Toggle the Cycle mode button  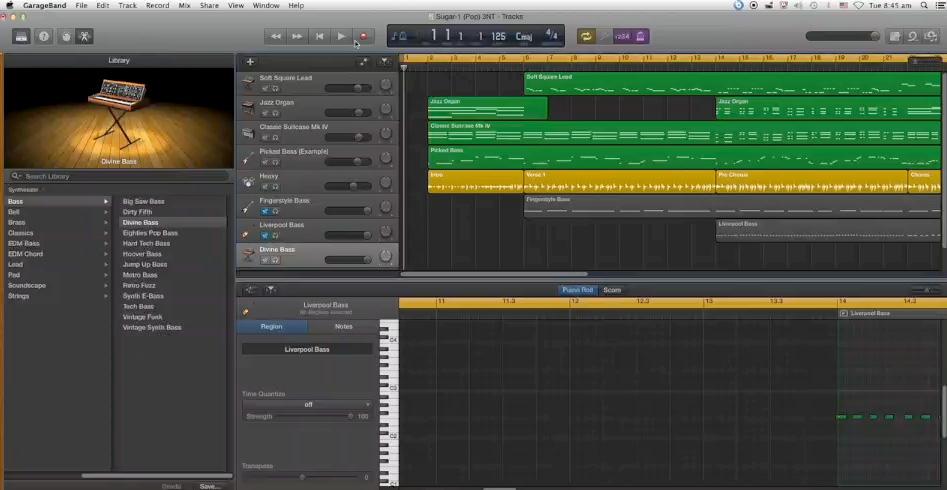(585, 36)
